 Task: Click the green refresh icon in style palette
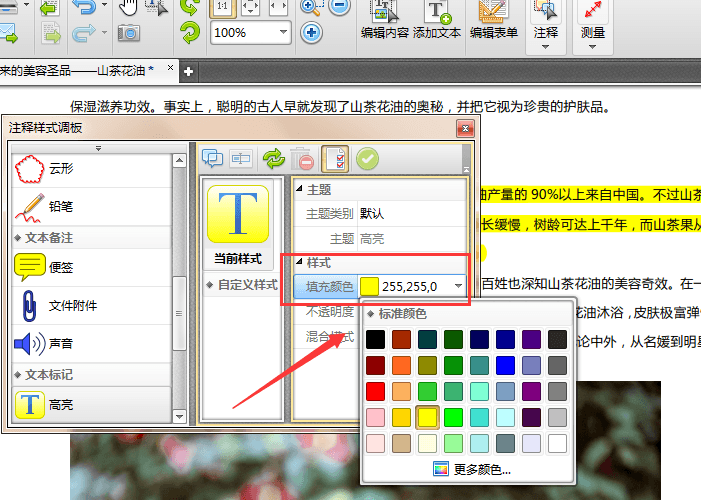(272, 158)
